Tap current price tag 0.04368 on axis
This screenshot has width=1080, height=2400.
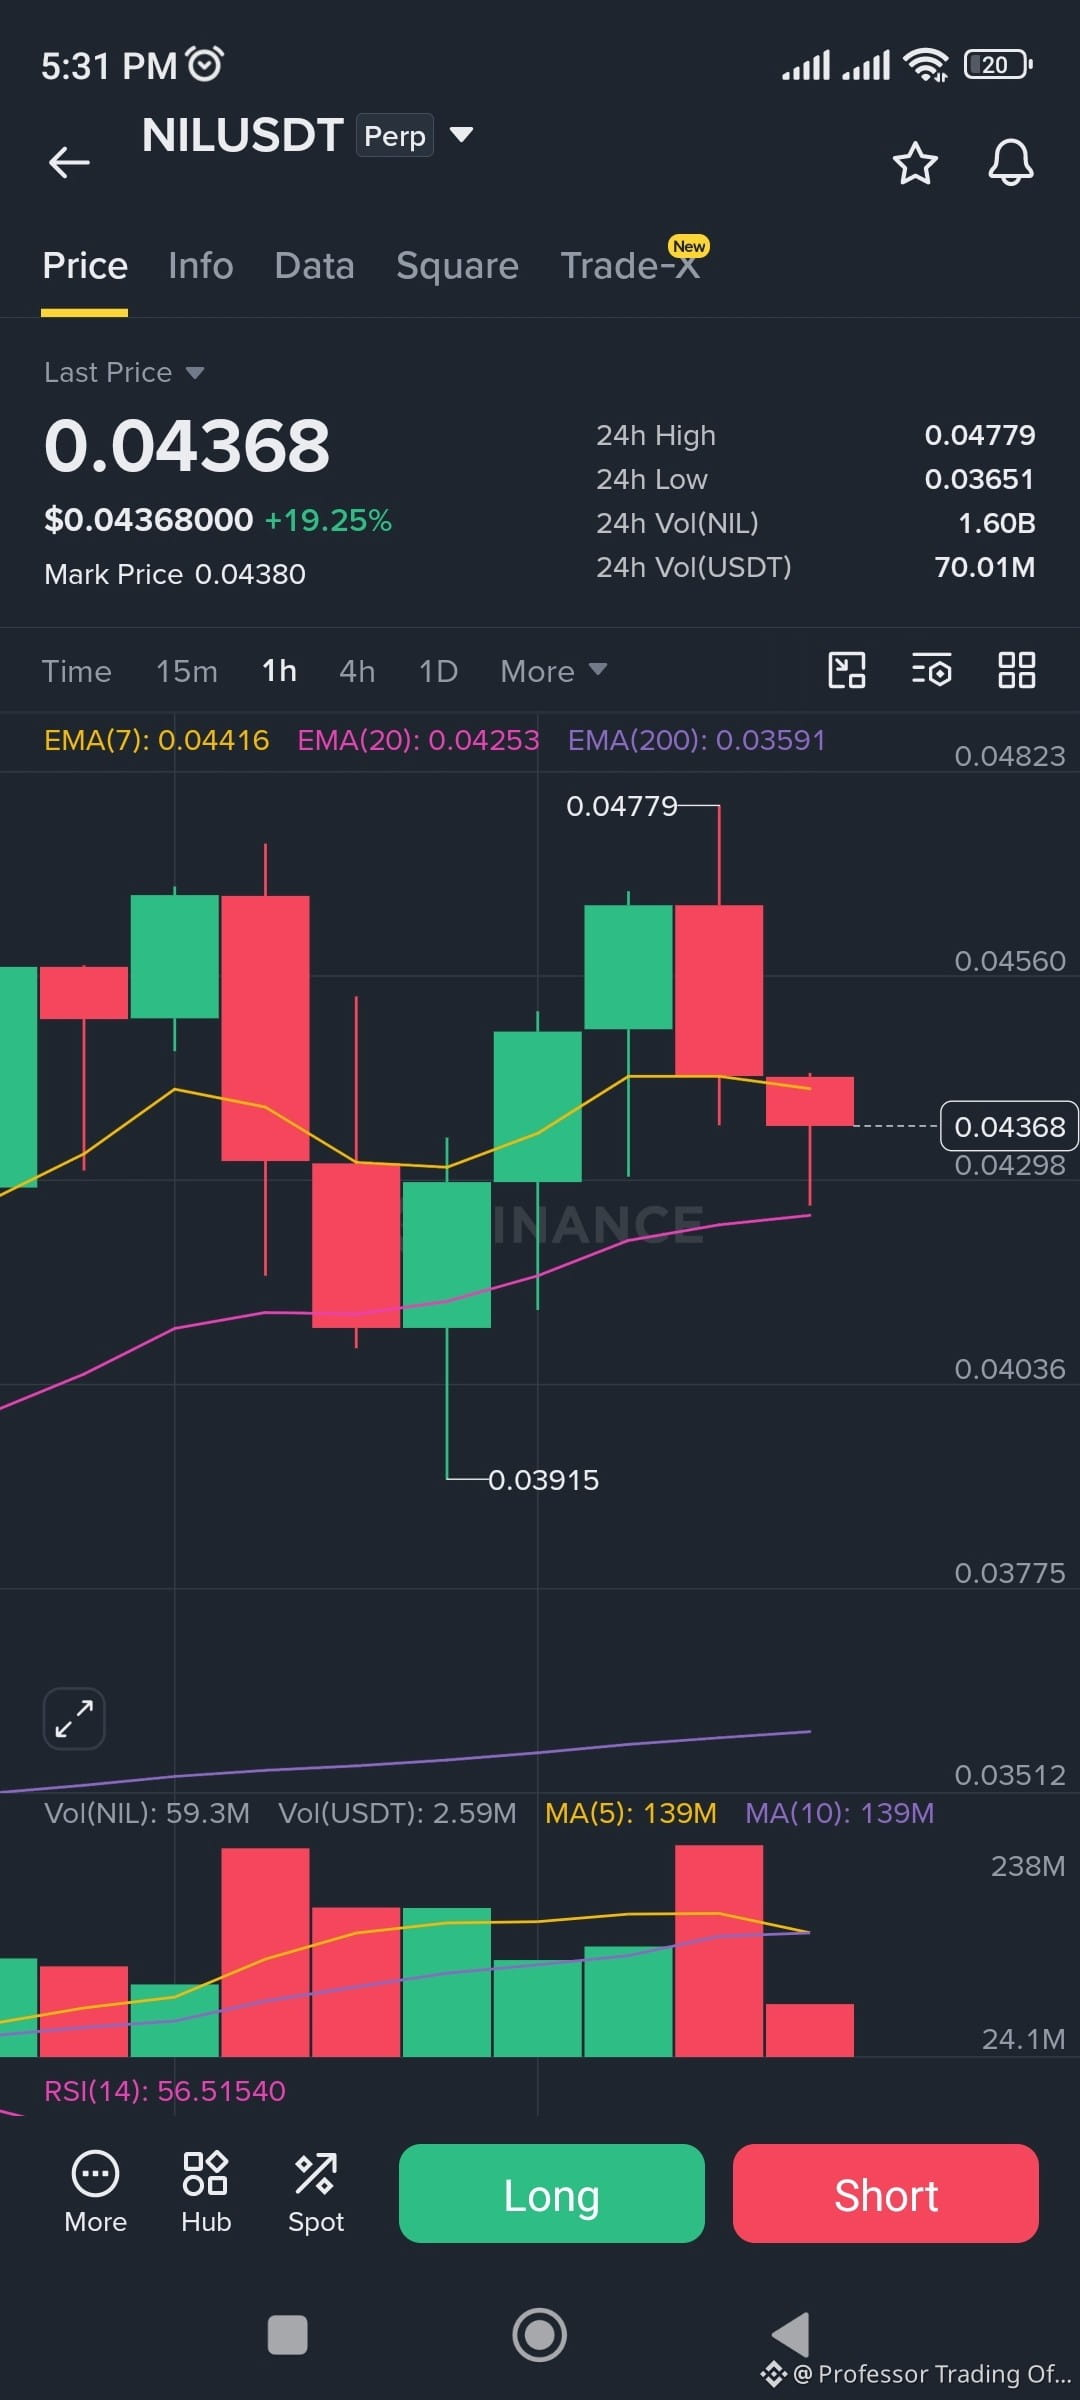(1009, 1126)
